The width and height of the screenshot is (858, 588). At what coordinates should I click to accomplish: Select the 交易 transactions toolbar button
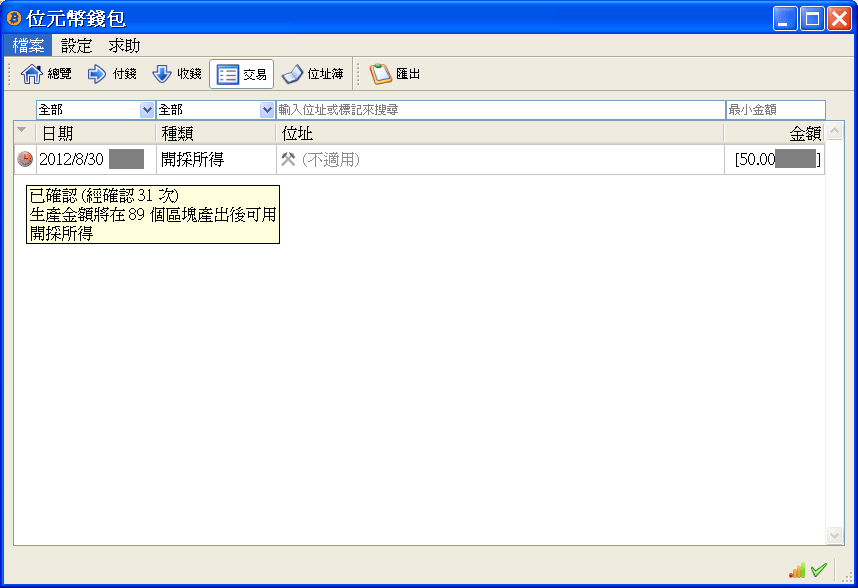click(241, 74)
